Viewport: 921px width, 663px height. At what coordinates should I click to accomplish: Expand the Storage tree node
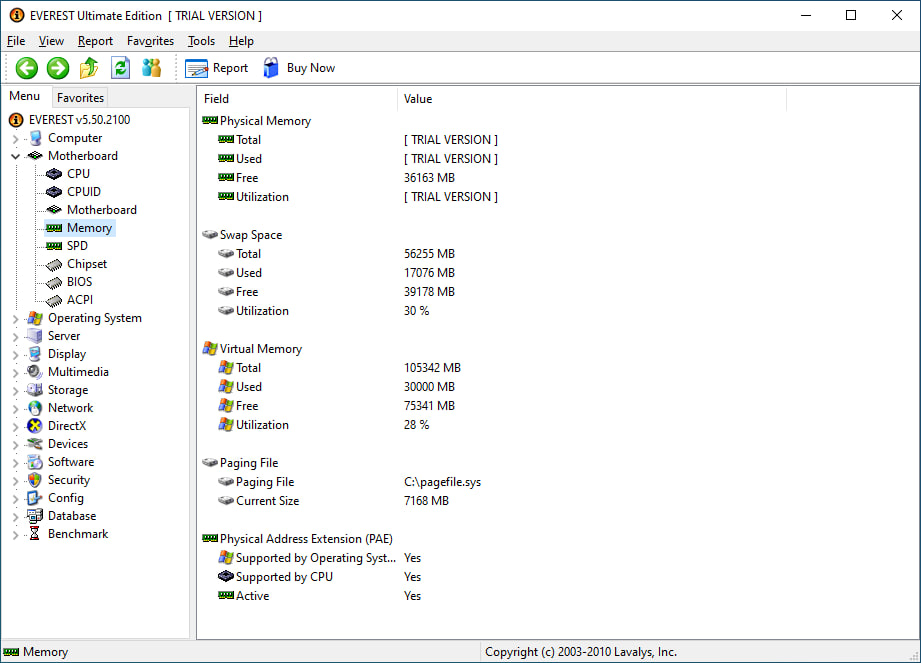pos(16,391)
